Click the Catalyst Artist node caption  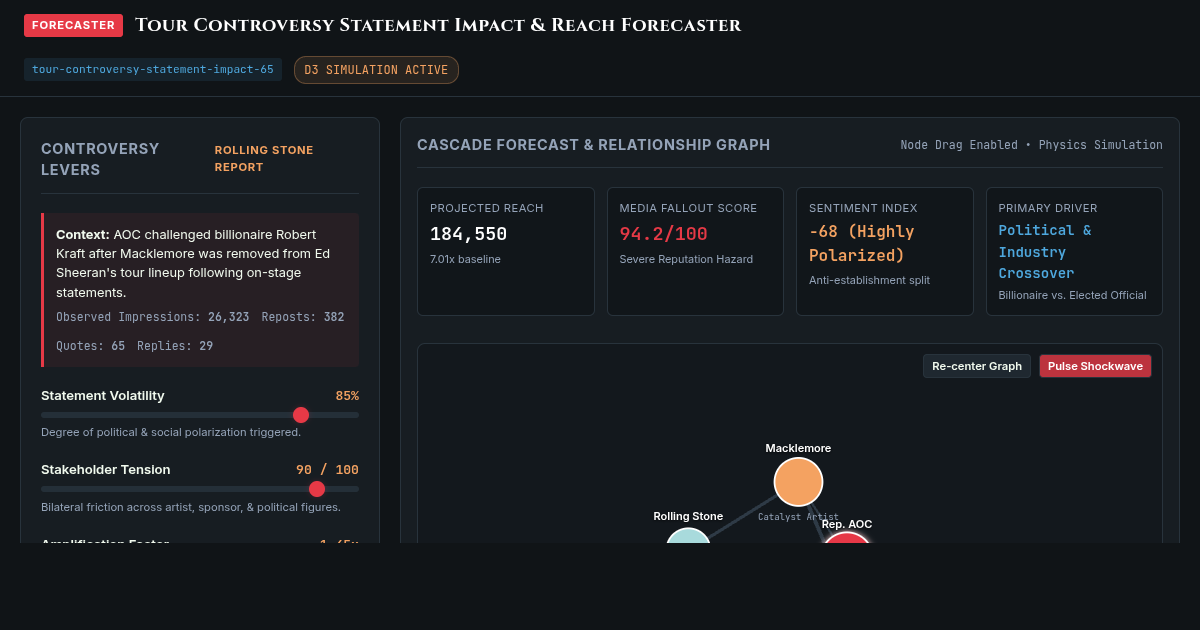(x=798, y=517)
